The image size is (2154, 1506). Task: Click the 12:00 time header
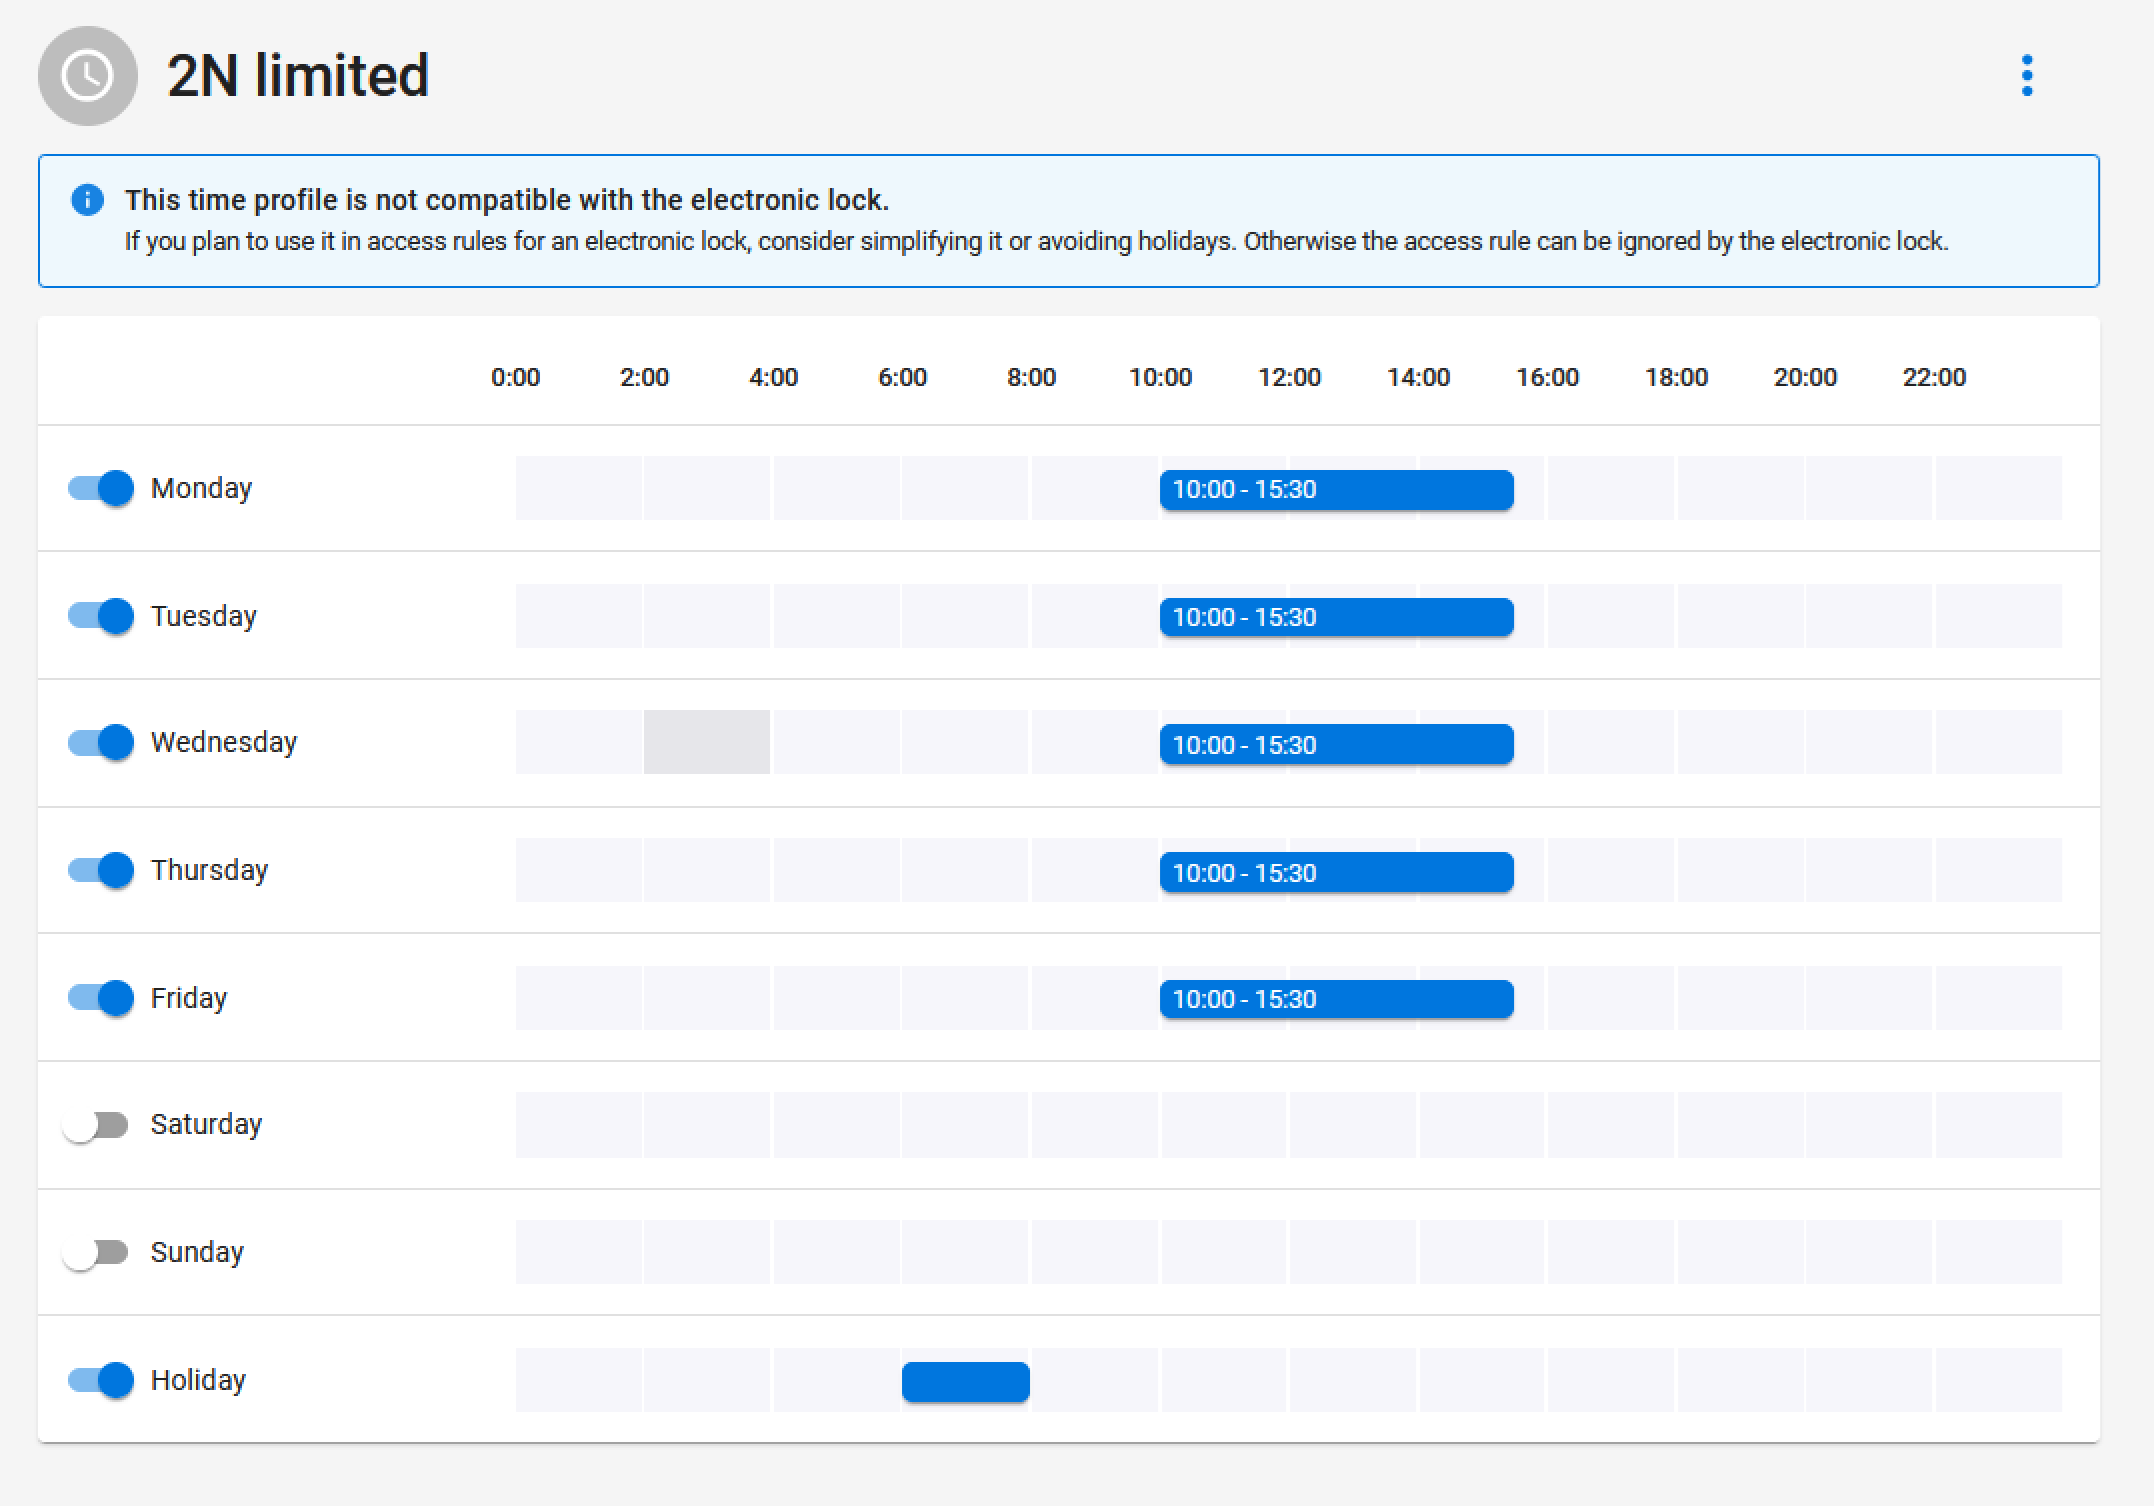point(1289,377)
